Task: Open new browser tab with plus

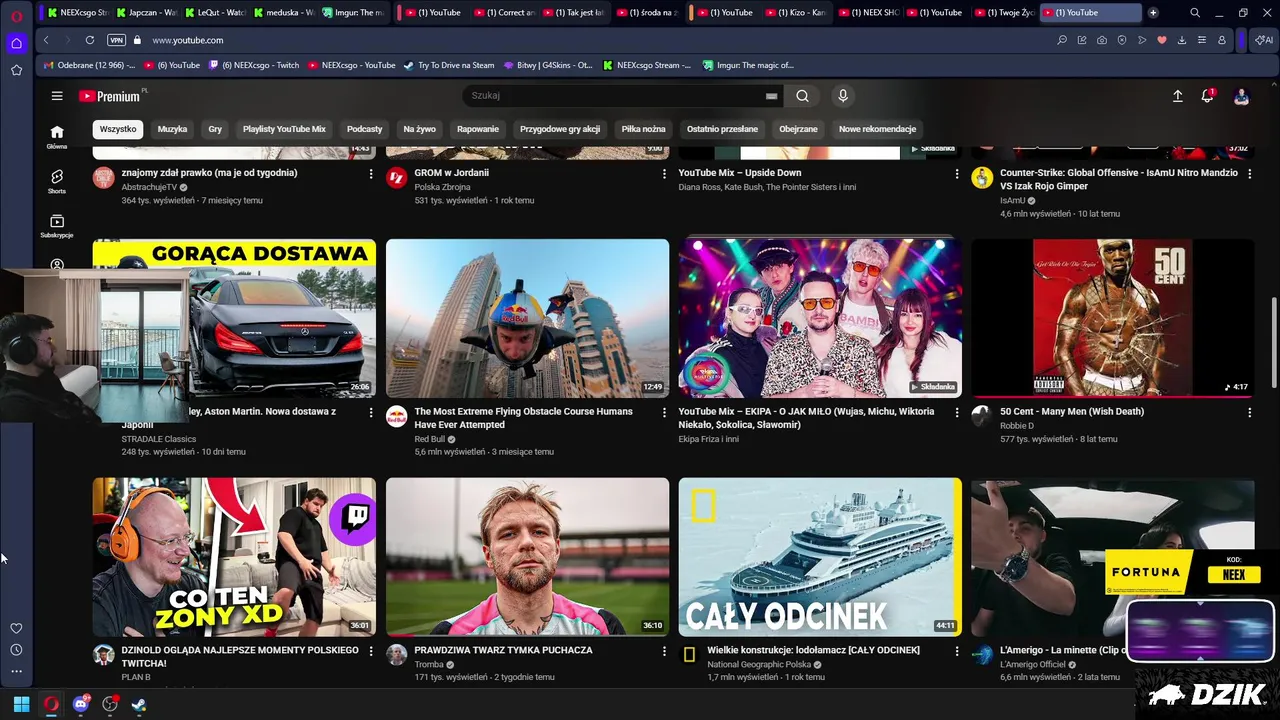Action: tap(1153, 13)
